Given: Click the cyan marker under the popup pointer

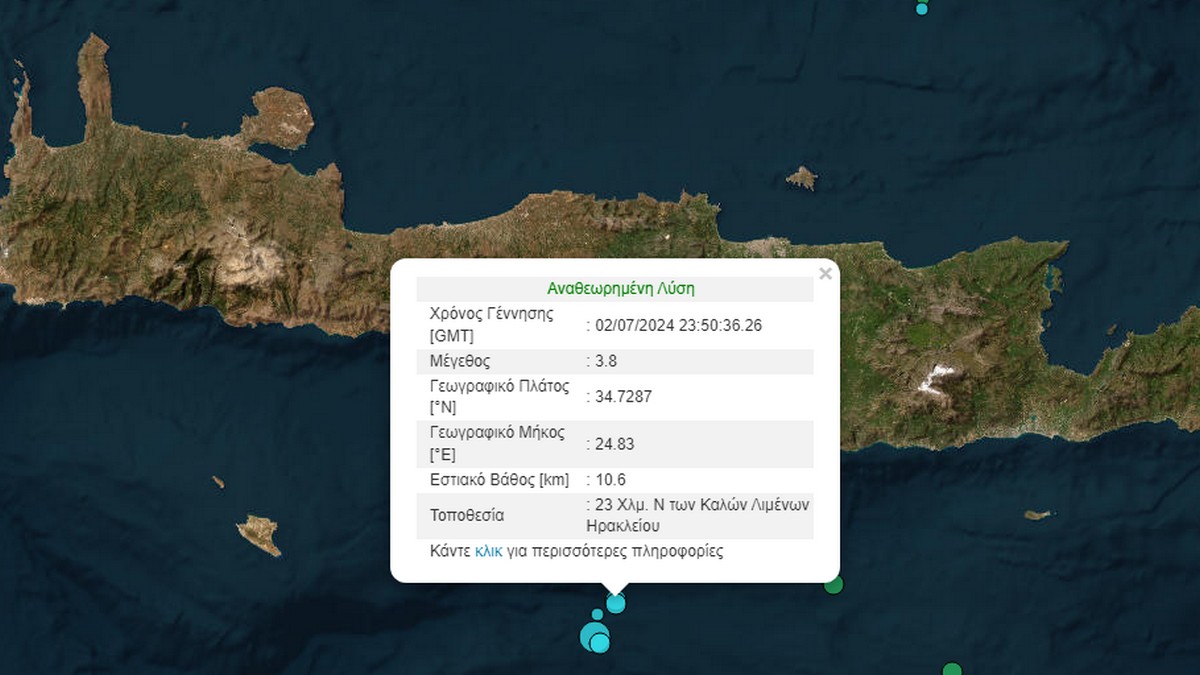Looking at the screenshot, I should pyautogui.click(x=616, y=603).
